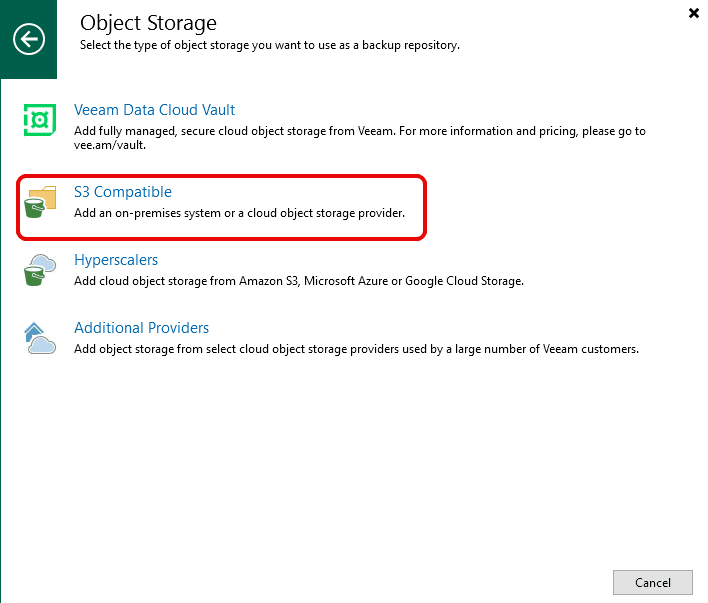Viewport: 708px width, 603px height.
Task: Click the Object Storage heading
Action: [148, 22]
